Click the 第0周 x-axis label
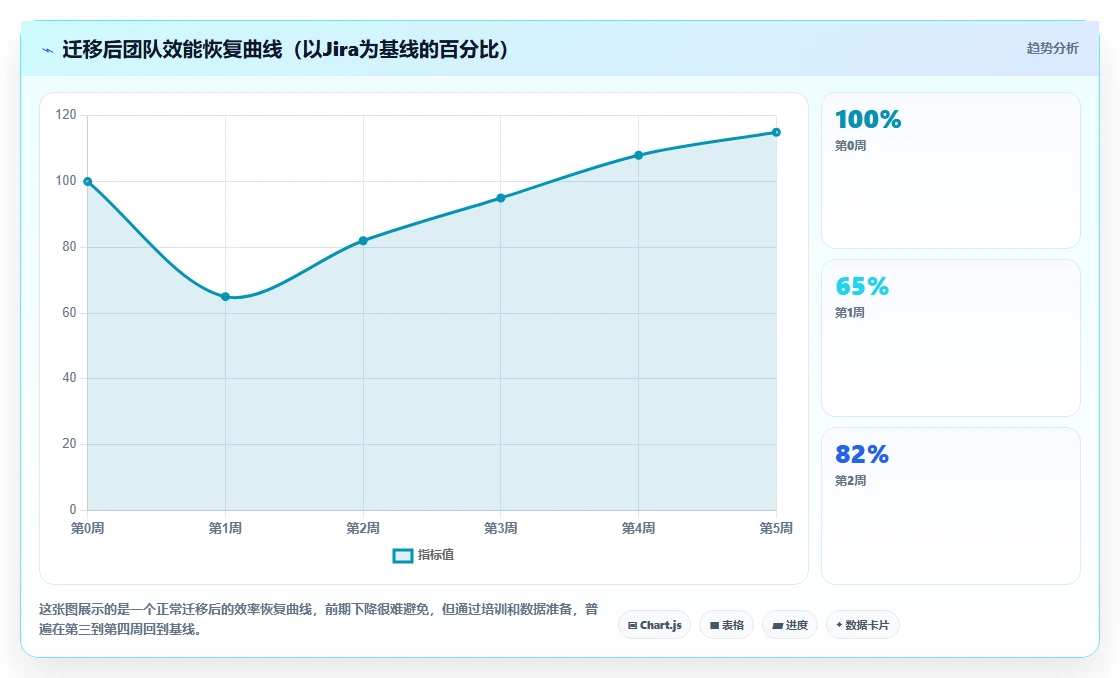This screenshot has width=1120, height=678. 87,528
